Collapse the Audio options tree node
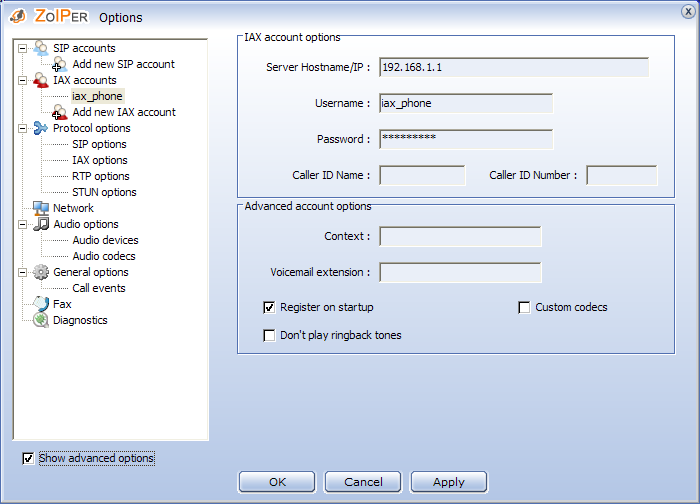 [x=22, y=224]
